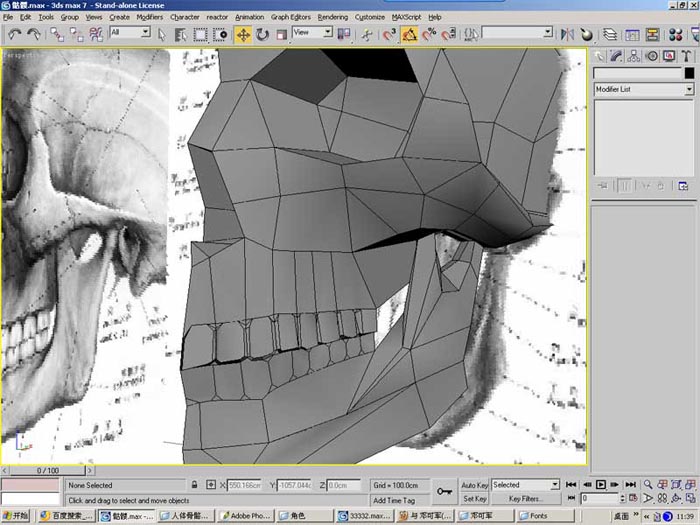Click the viewport Zoom magnifier icon

[648, 484]
